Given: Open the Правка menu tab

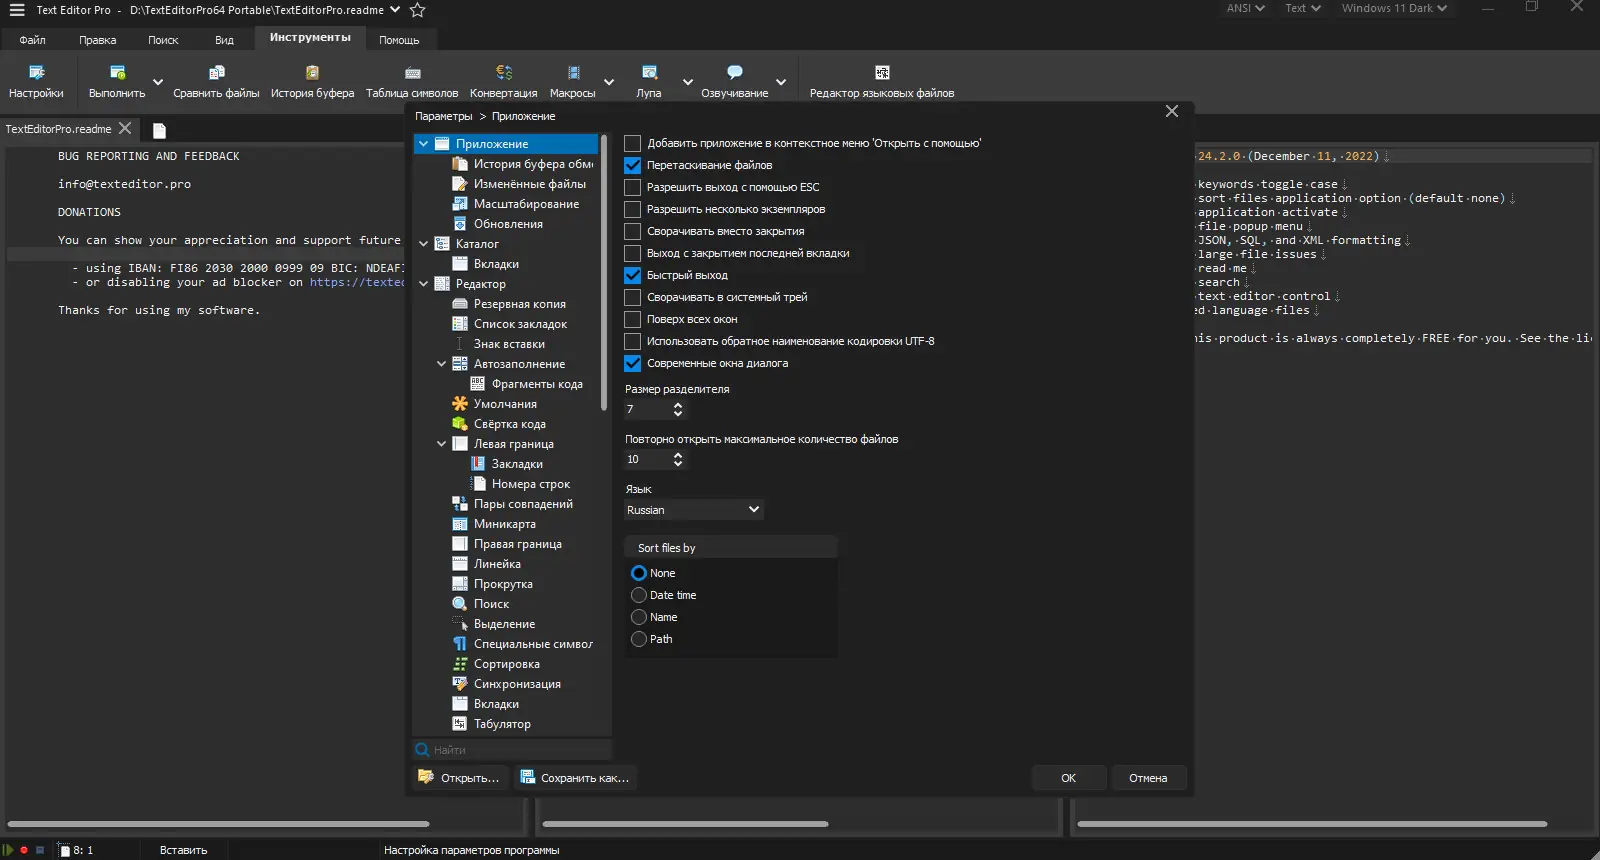Looking at the screenshot, I should [x=98, y=40].
